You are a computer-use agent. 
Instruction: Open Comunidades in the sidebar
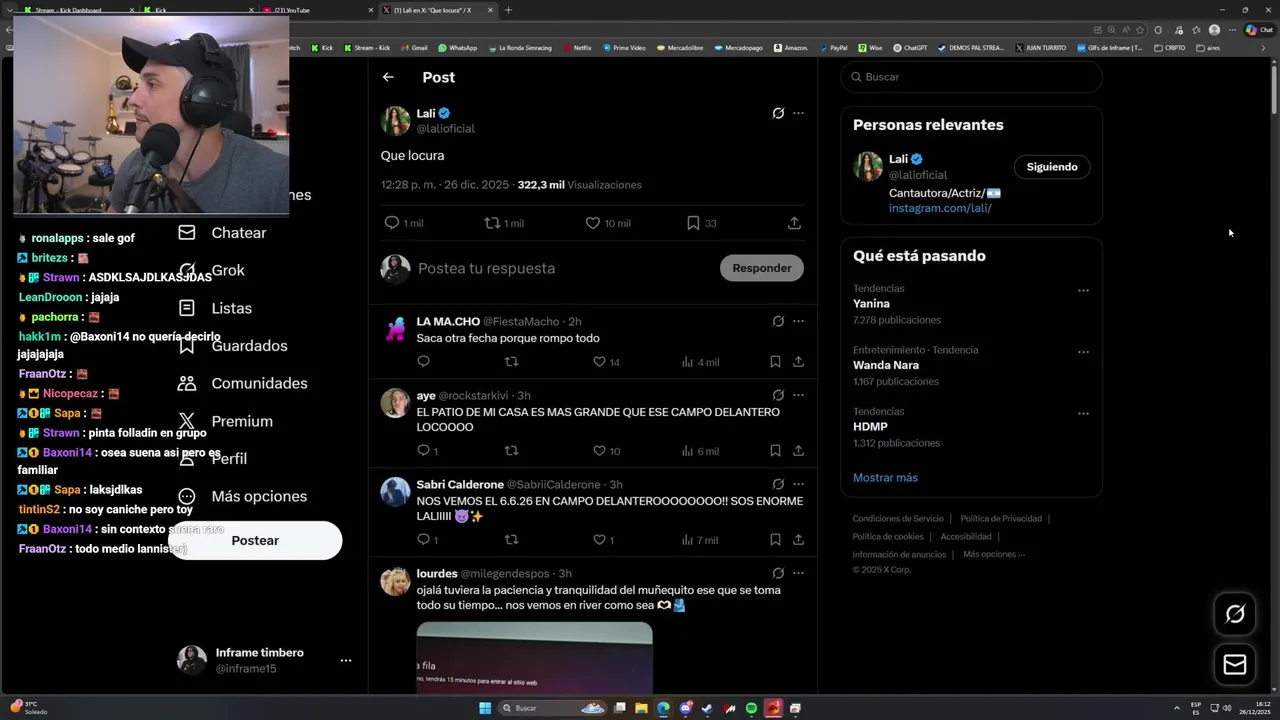[242, 383]
